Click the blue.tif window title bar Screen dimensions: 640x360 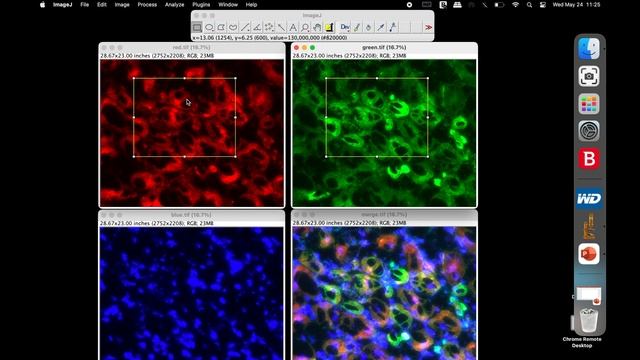click(x=191, y=215)
